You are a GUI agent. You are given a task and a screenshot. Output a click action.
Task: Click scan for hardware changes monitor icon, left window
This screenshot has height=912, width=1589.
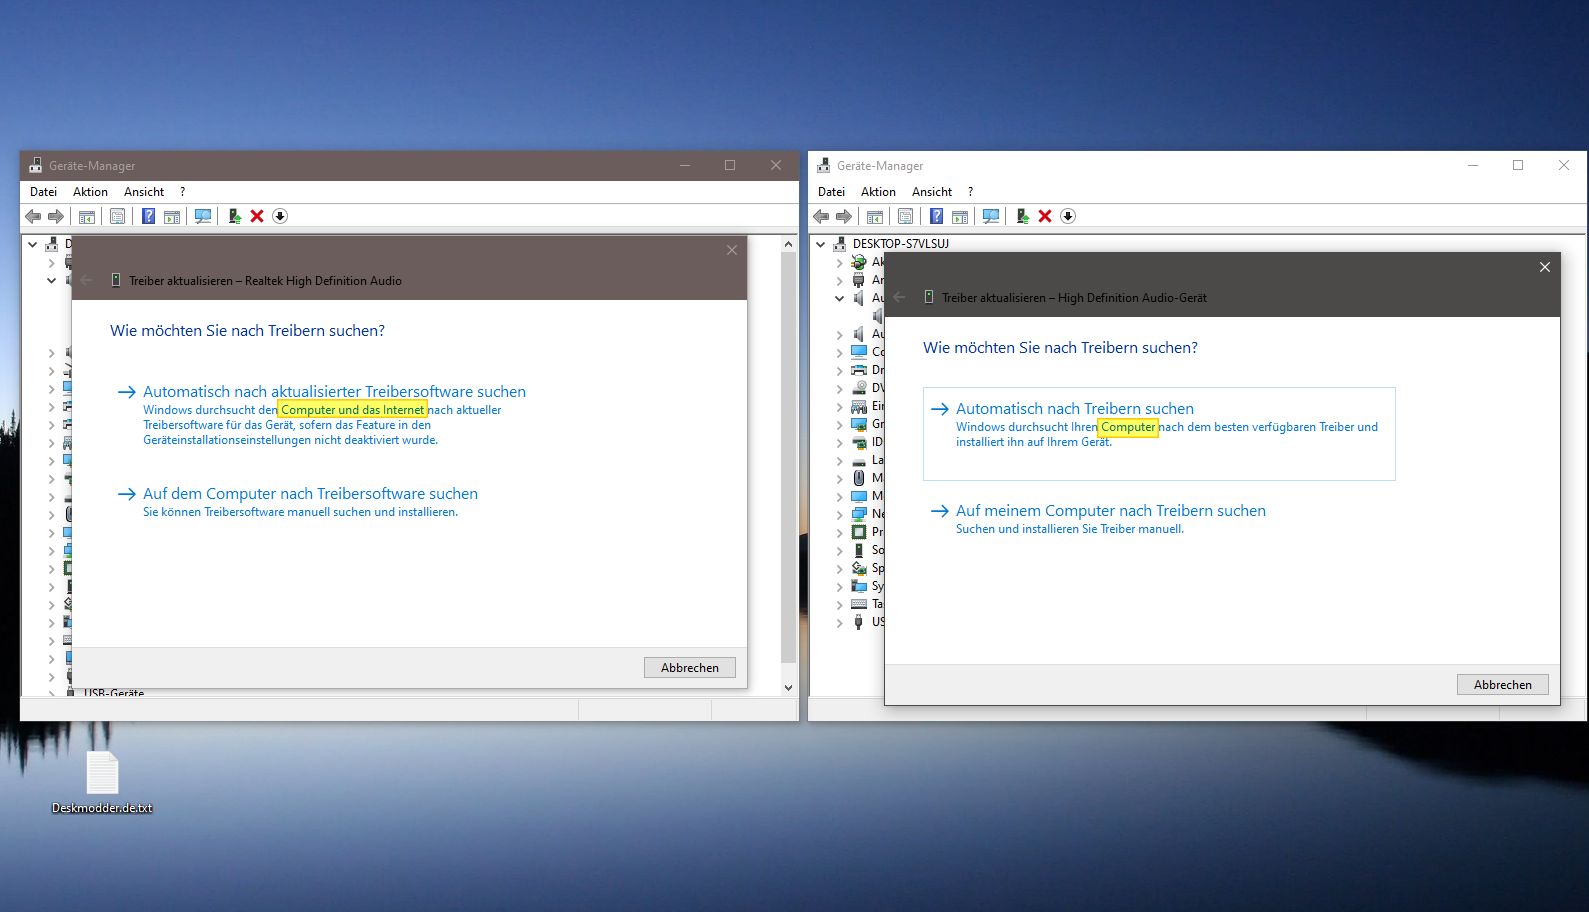click(x=203, y=216)
